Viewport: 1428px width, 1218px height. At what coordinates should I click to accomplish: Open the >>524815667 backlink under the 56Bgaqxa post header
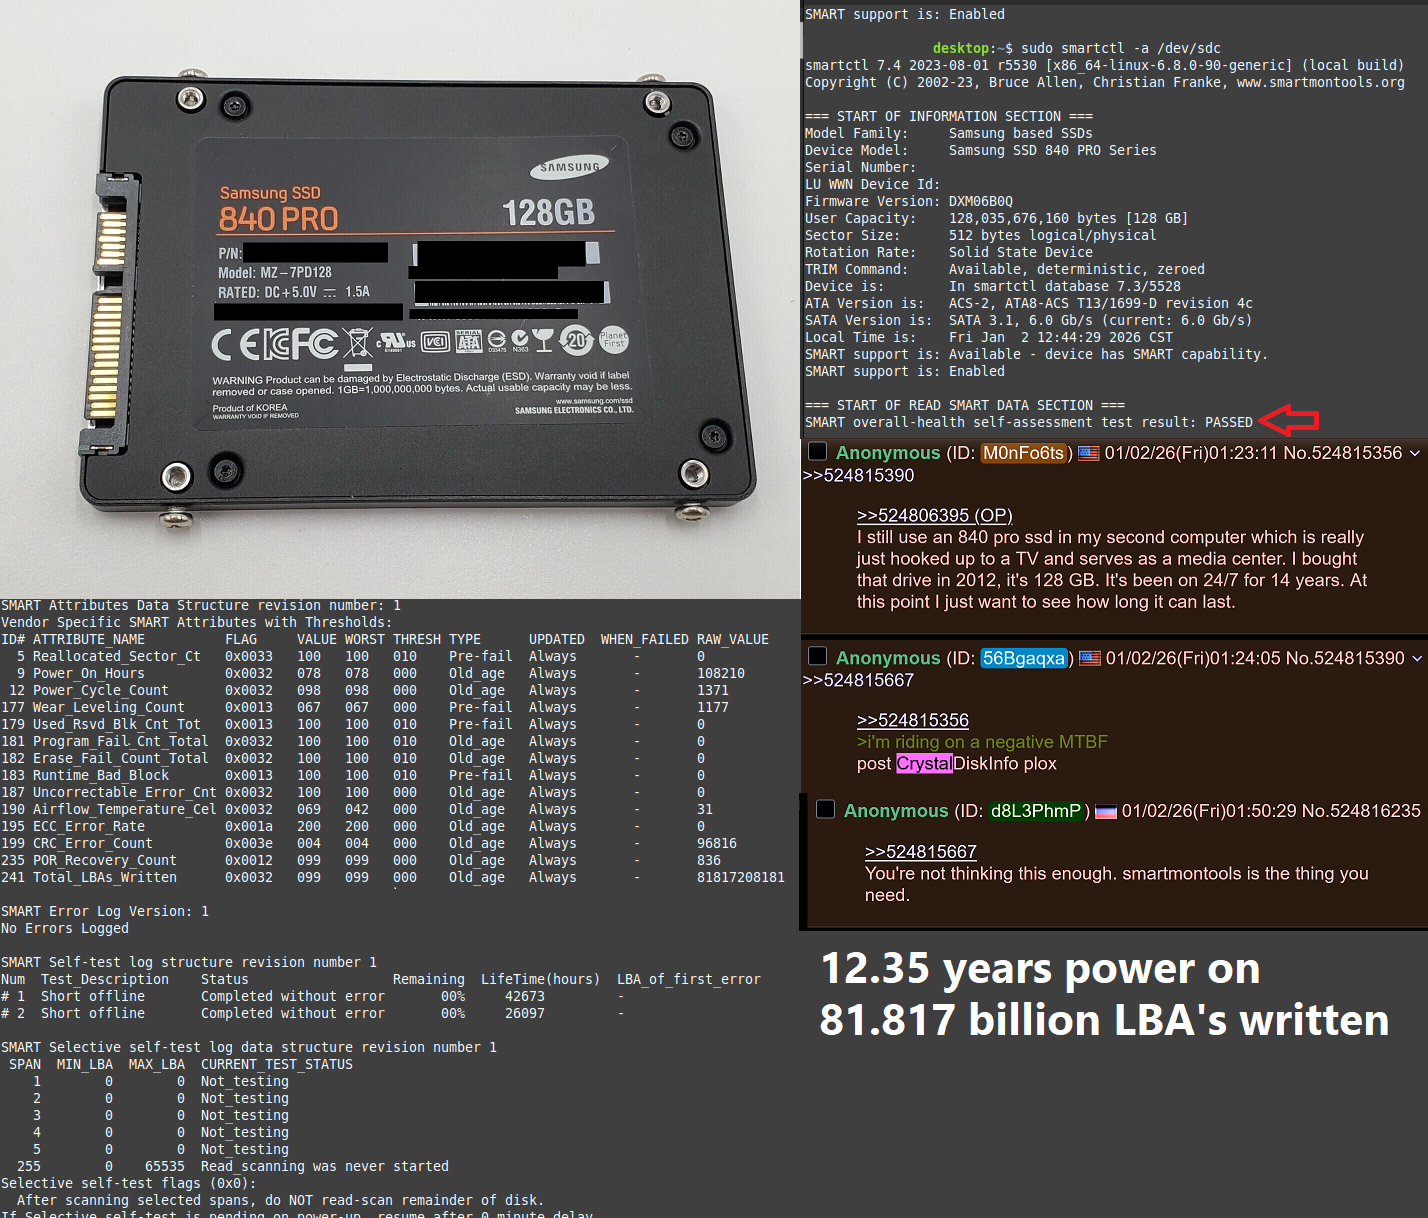pos(858,680)
